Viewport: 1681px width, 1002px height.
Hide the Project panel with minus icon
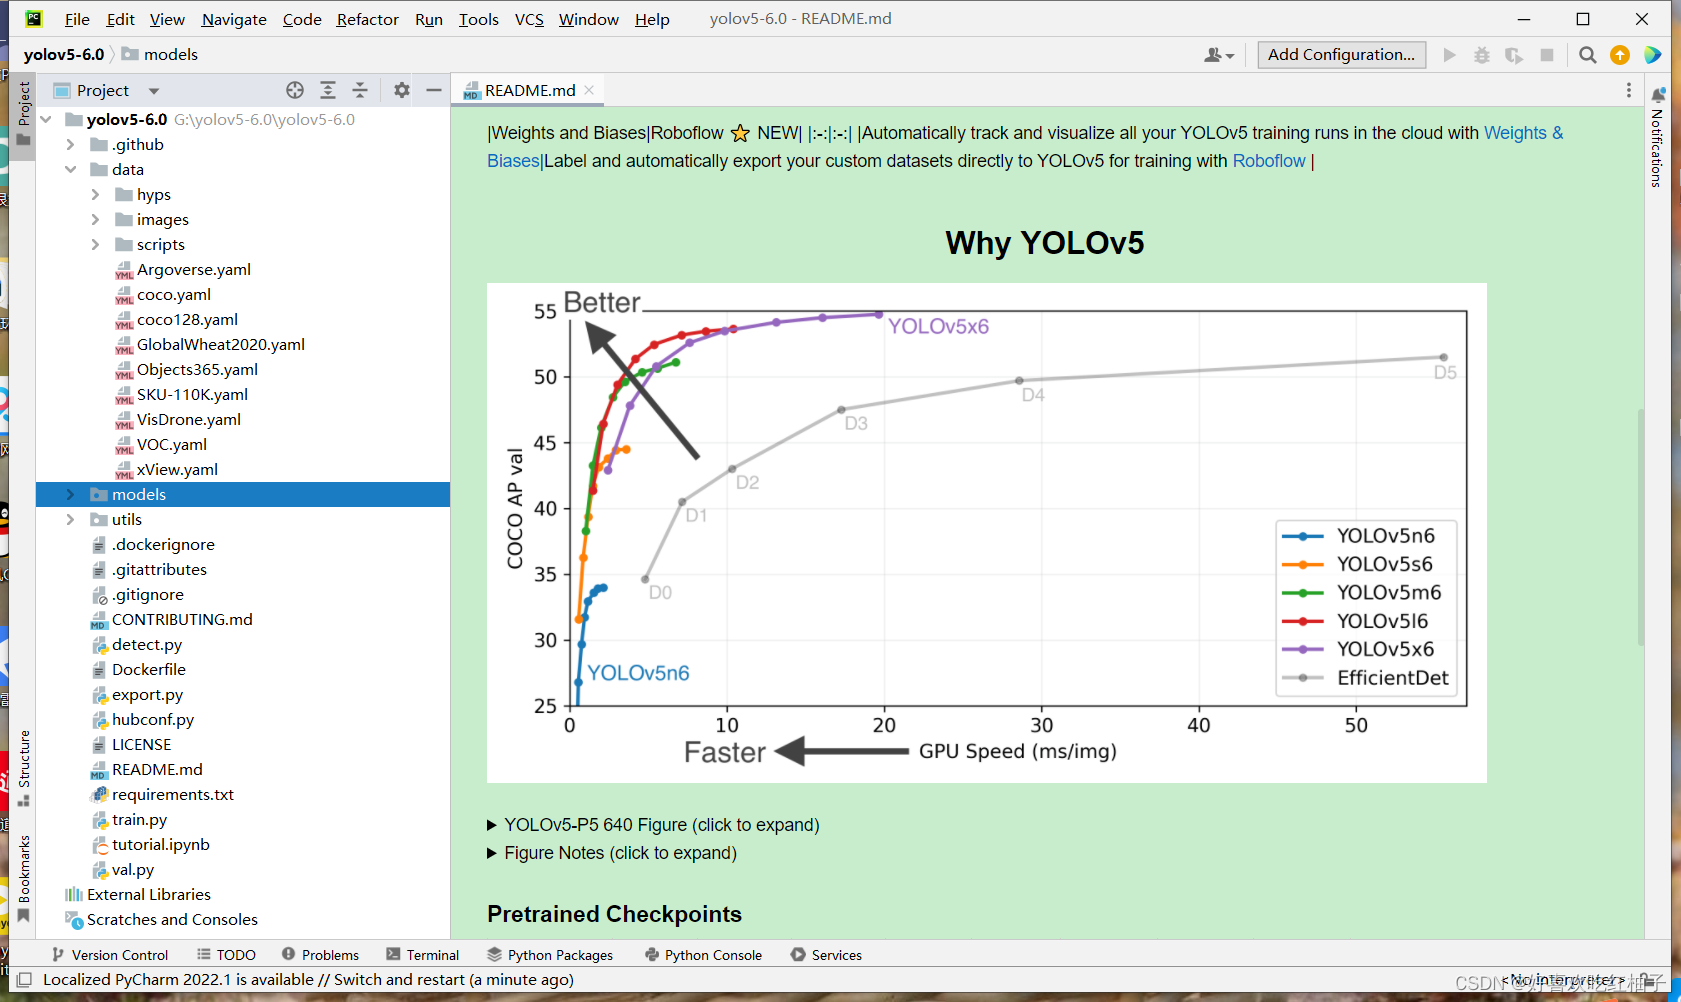[434, 90]
